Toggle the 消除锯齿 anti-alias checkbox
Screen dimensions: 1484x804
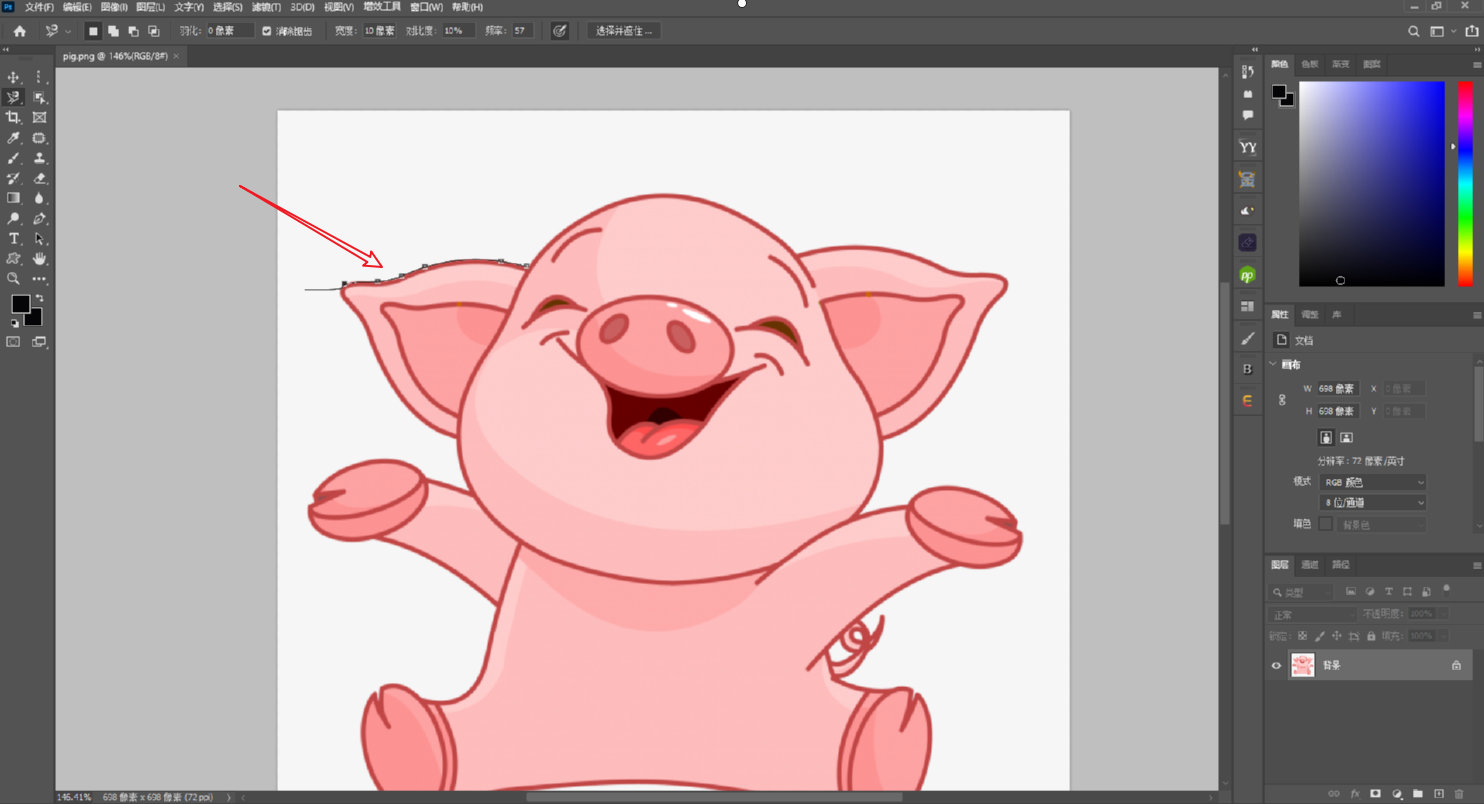tap(266, 31)
